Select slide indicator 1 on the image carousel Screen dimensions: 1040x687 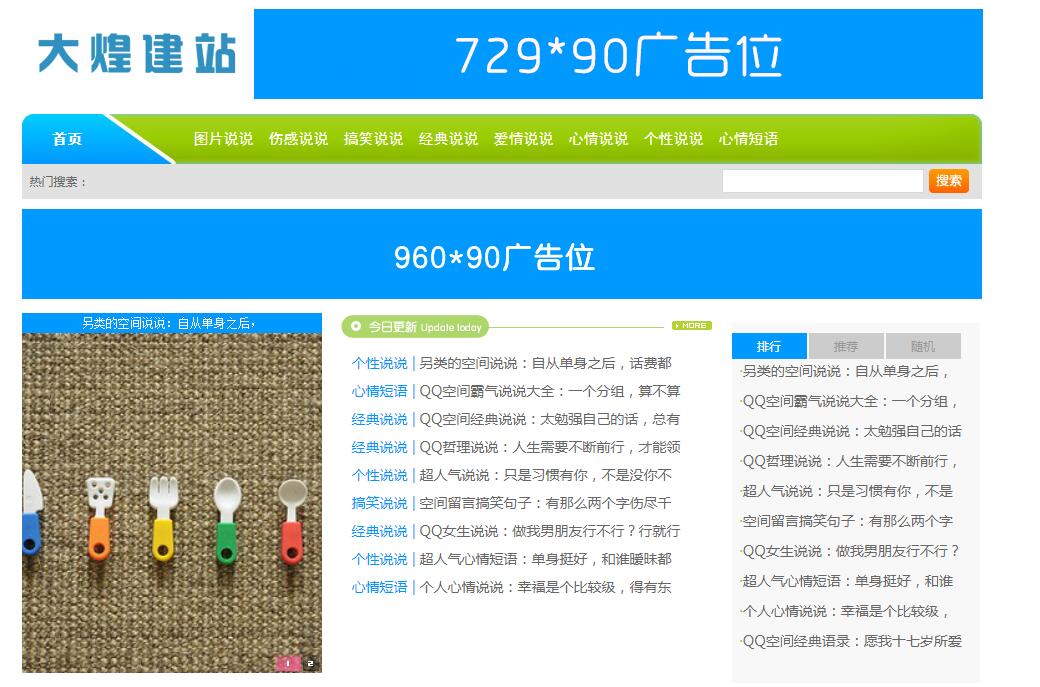(287, 662)
